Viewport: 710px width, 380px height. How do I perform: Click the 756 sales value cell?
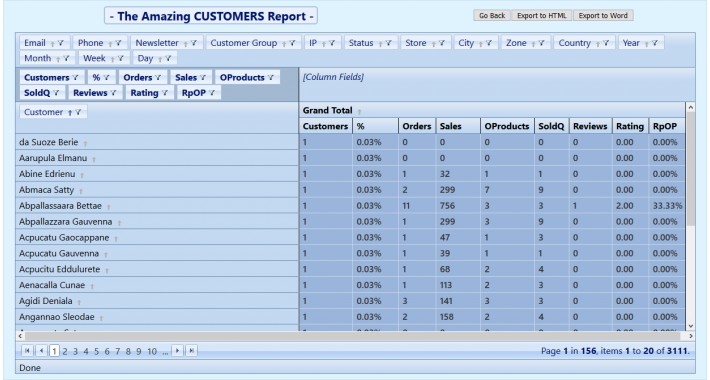click(x=458, y=206)
